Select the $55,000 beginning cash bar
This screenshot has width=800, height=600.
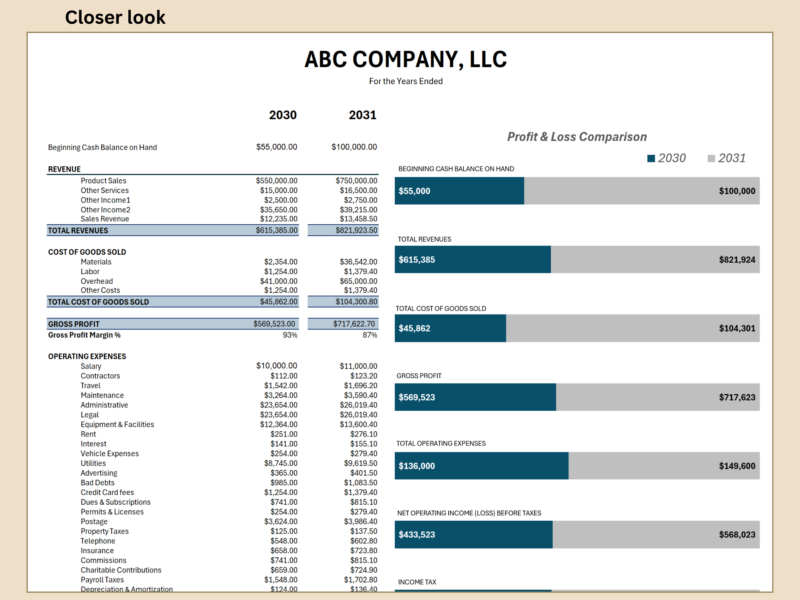(459, 191)
